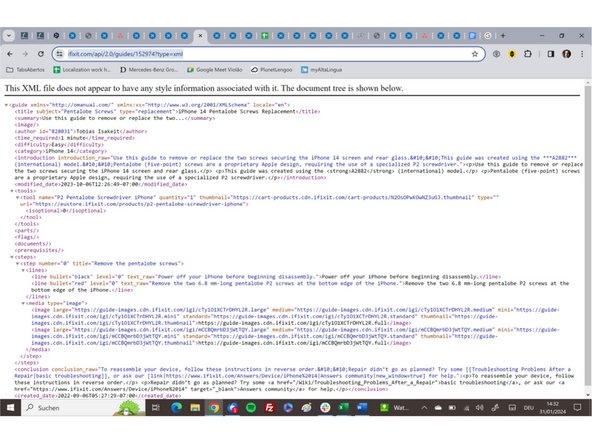Open the Extensions puzzle icon

click(528, 54)
